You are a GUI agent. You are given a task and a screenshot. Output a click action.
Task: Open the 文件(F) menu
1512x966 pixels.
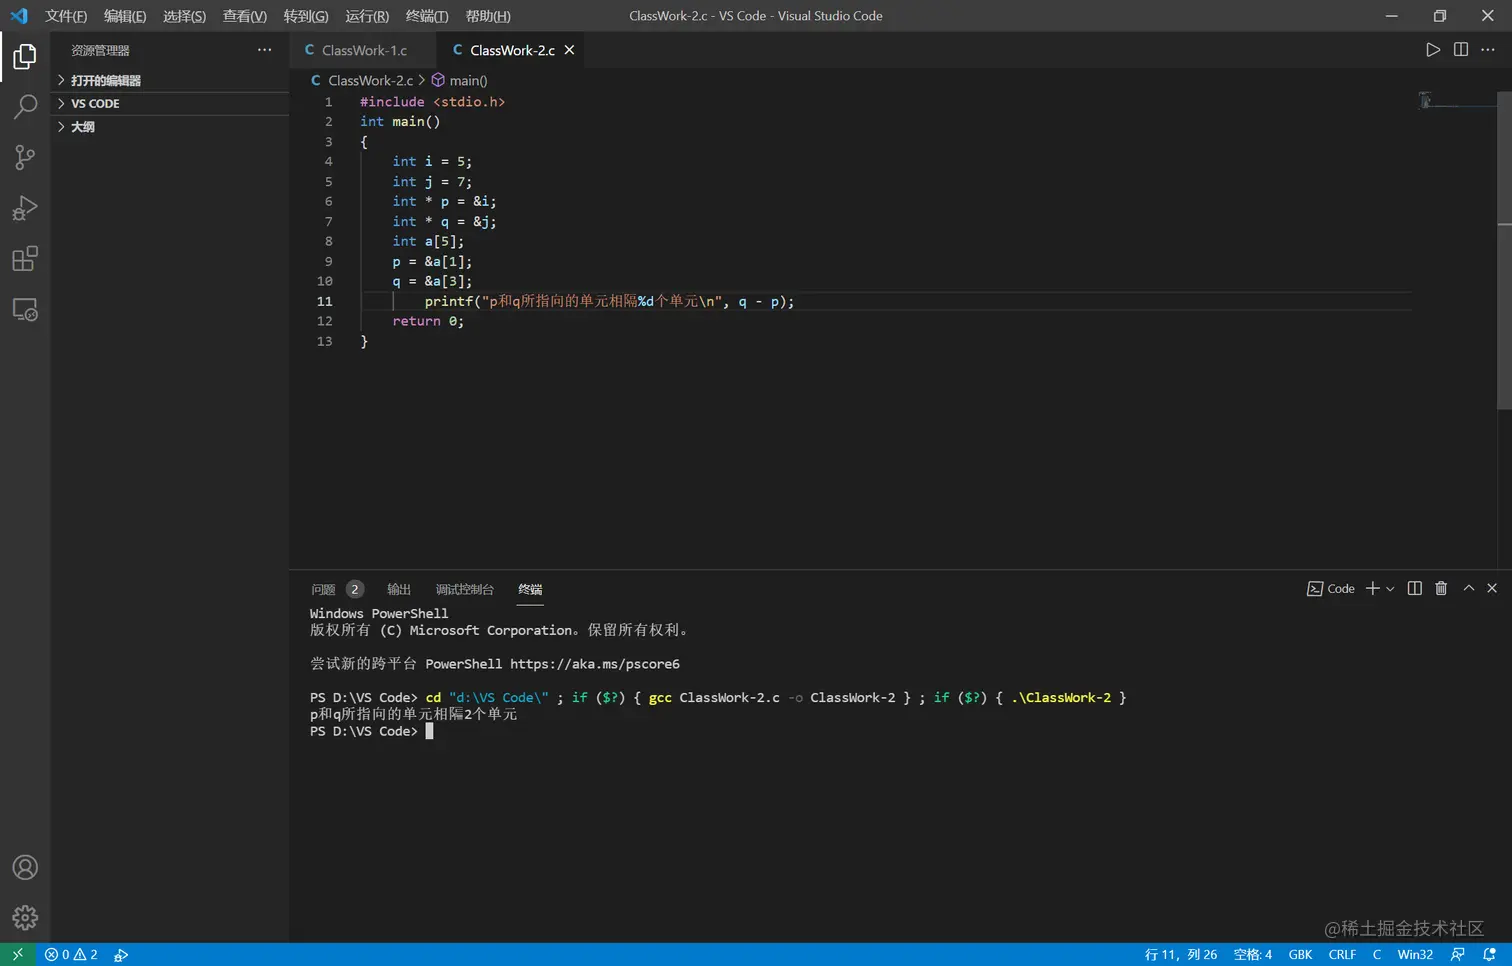coord(66,16)
